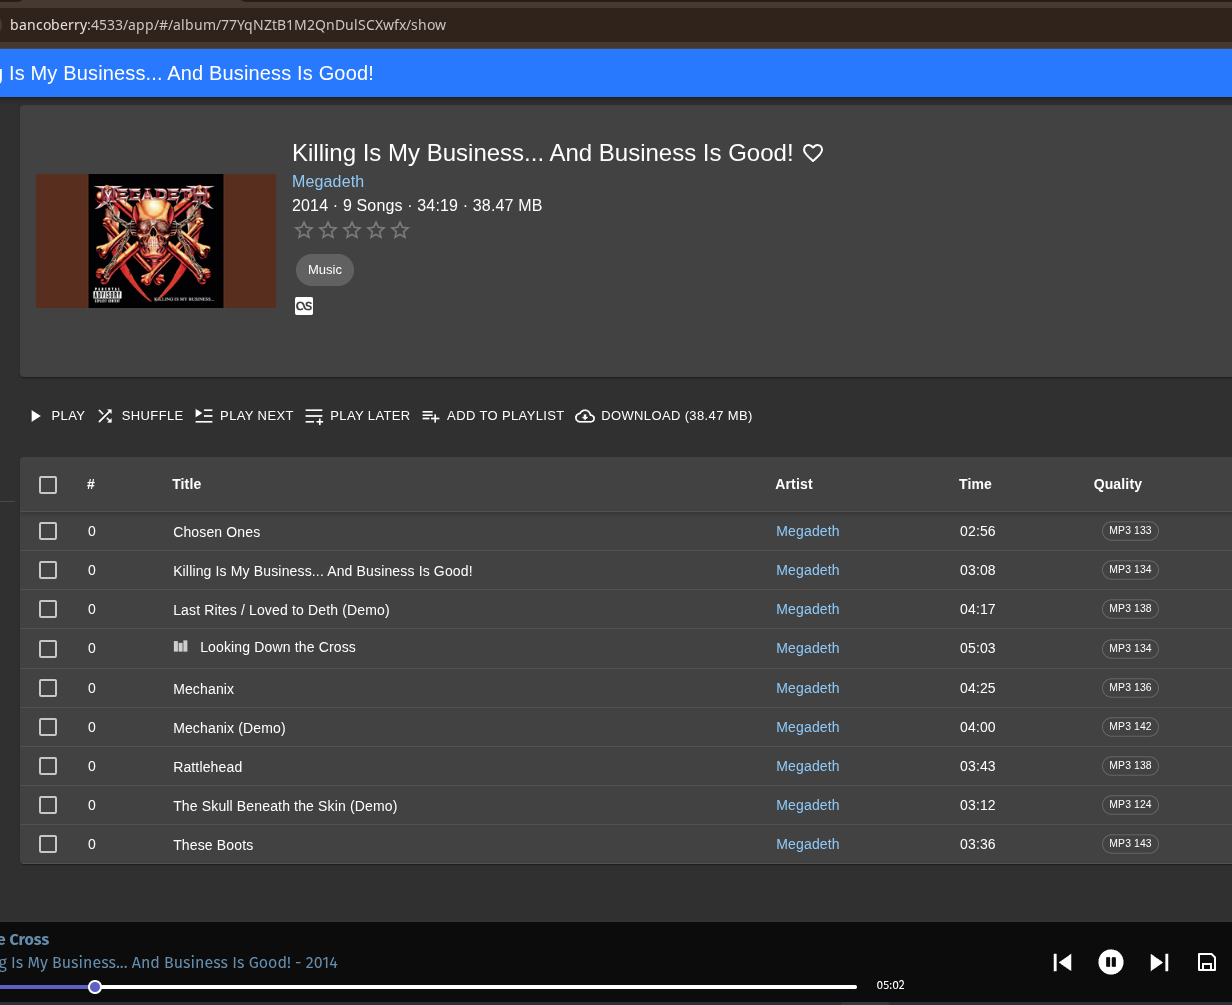
Task: Queue the album with Play Later
Action: [x=357, y=416]
